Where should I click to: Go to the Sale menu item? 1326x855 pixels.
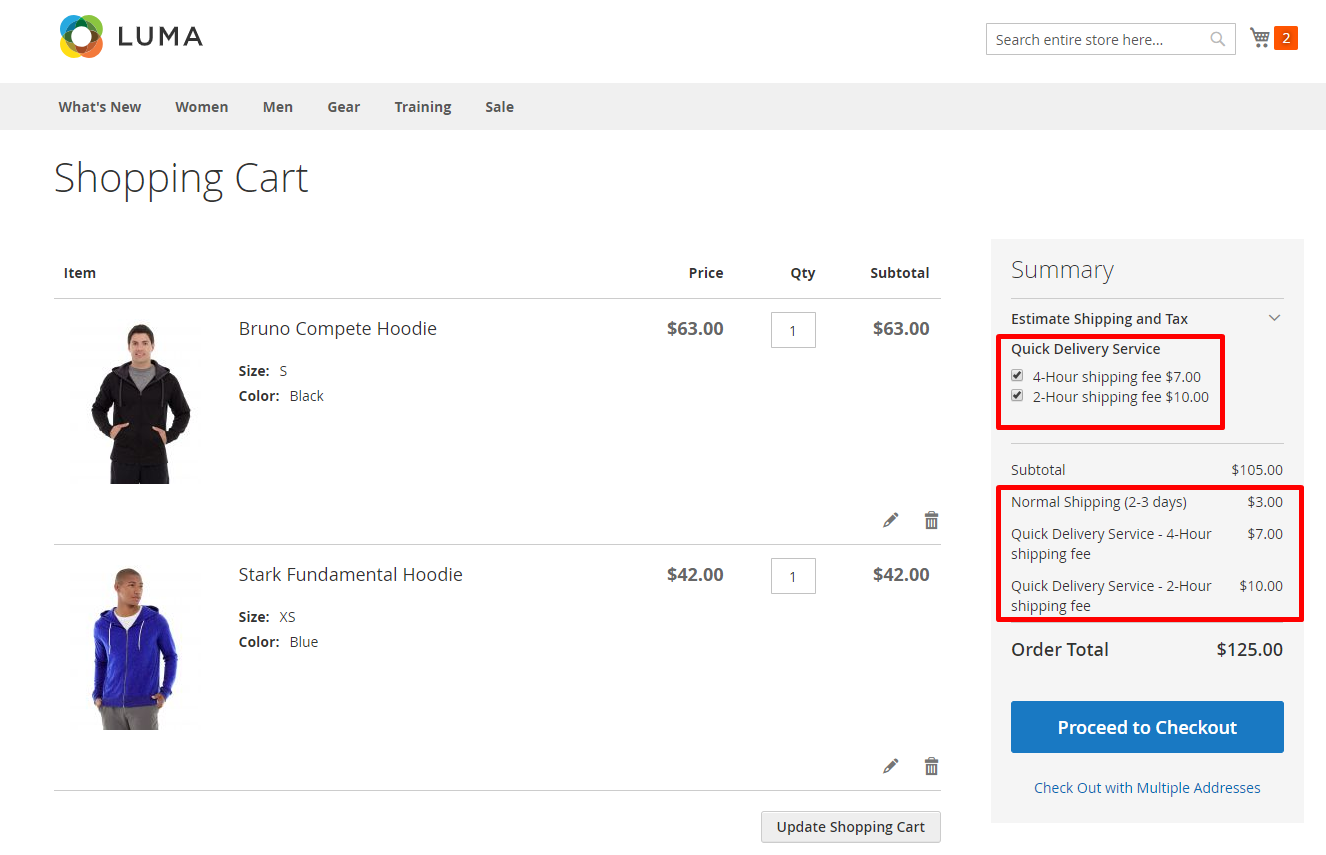pos(499,107)
